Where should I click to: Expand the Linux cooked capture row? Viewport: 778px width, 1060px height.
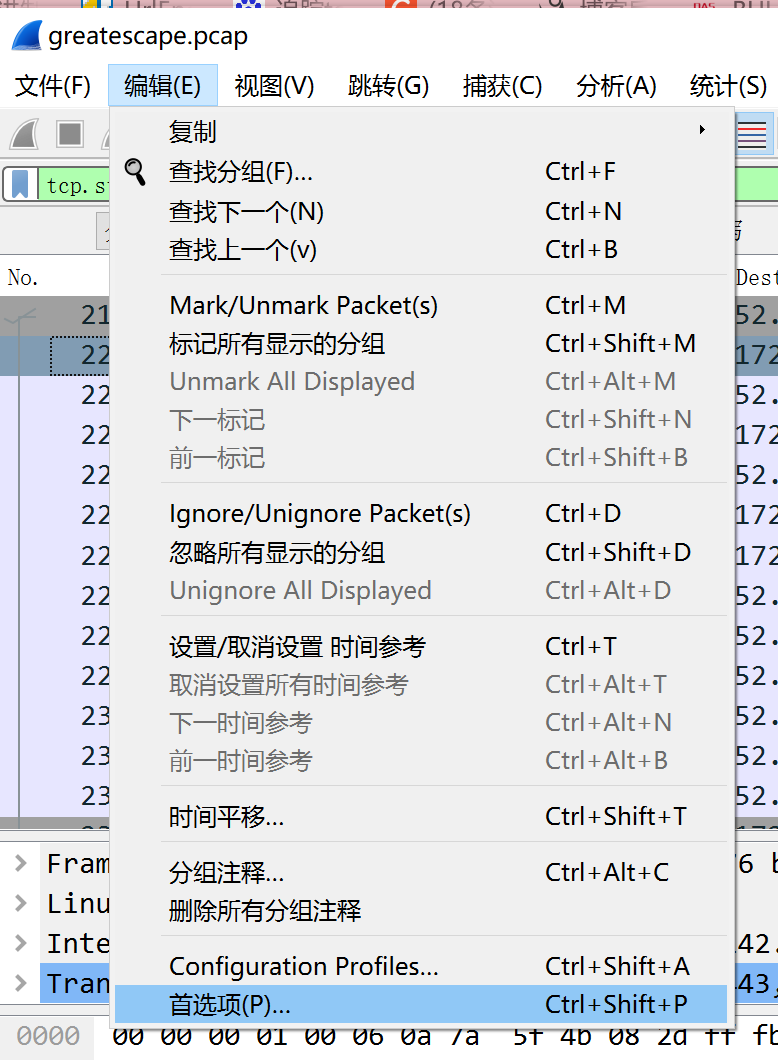[21, 903]
